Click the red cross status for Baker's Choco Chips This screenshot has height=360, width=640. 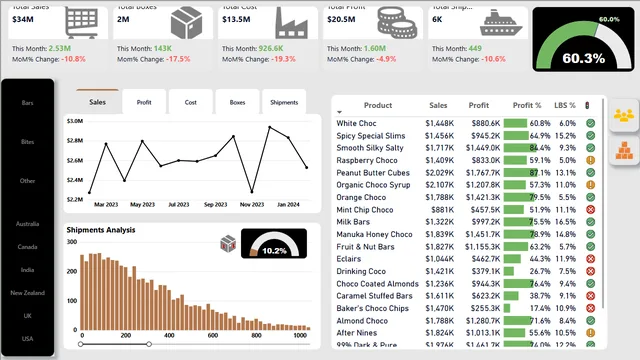pyautogui.click(x=590, y=308)
